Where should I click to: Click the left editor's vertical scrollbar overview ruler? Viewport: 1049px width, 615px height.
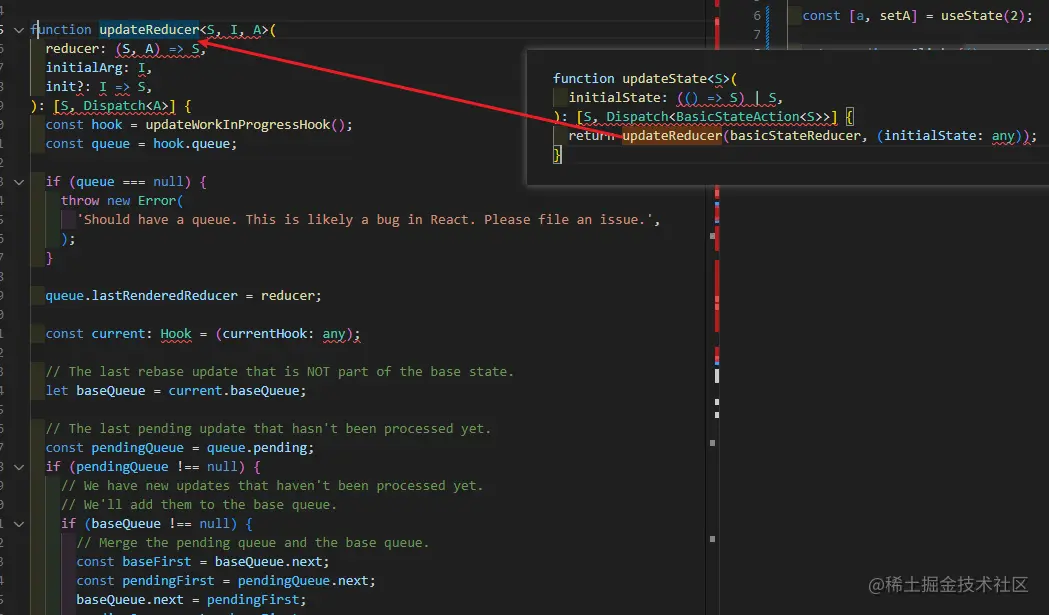(715, 308)
